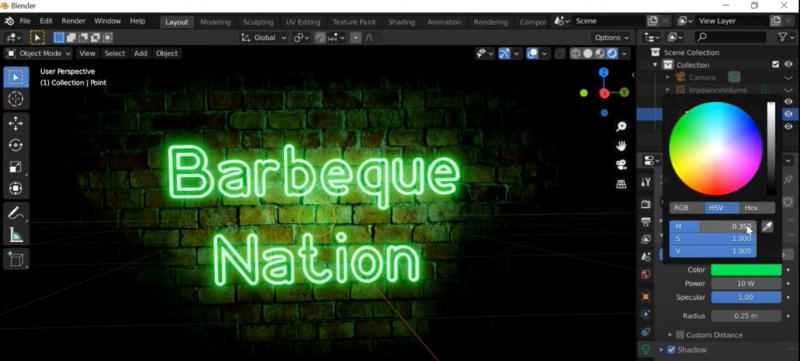The width and height of the screenshot is (800, 361).
Task: Click the viewport Add menu button
Action: 140,54
